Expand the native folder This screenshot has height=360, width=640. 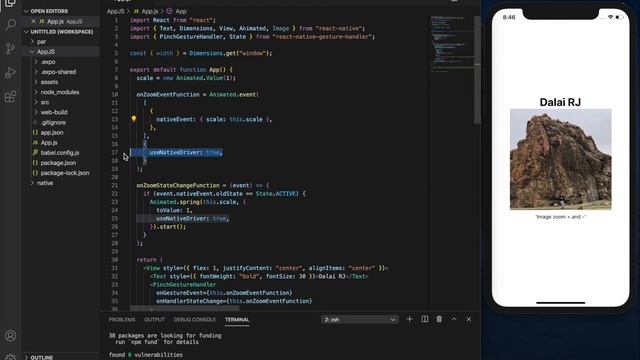(60, 183)
